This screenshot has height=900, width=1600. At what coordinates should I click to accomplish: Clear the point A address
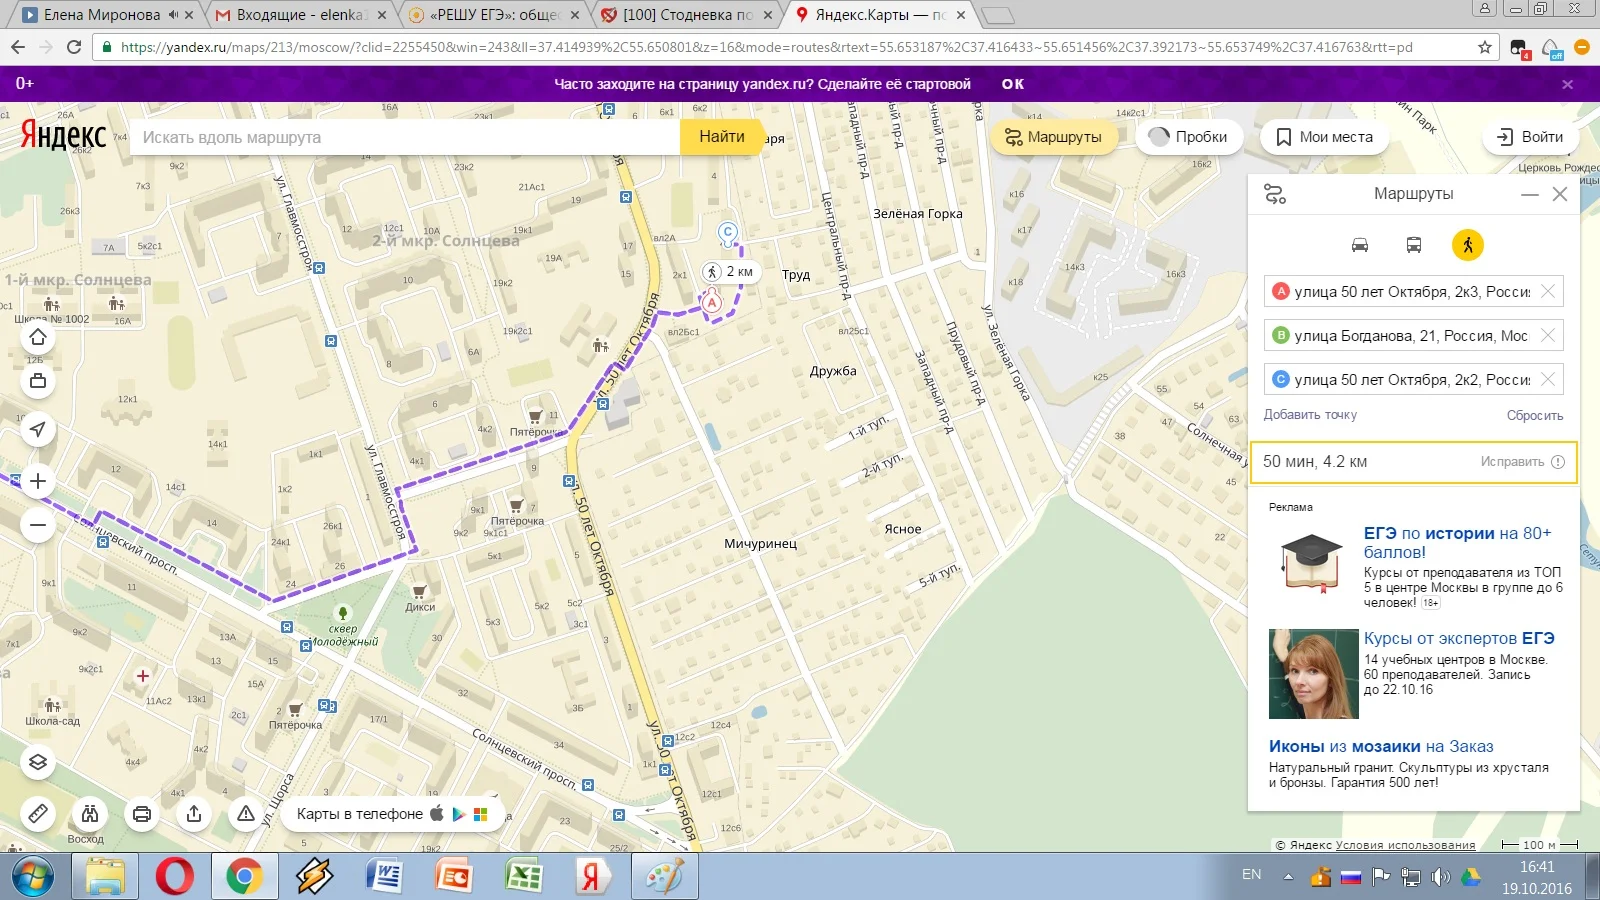[1548, 291]
